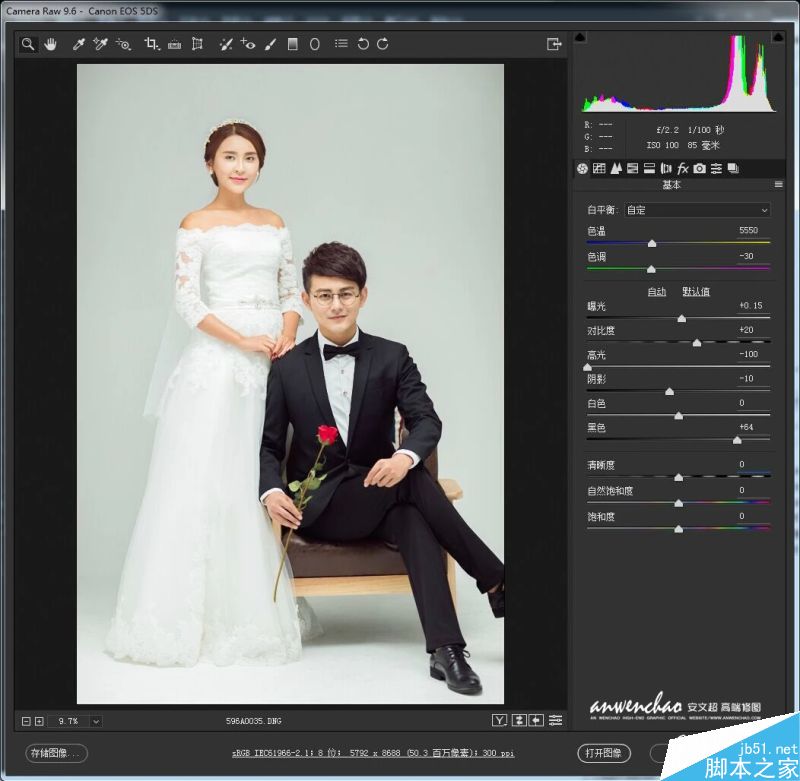
Task: Click the highlights slider handle
Action: (x=587, y=367)
